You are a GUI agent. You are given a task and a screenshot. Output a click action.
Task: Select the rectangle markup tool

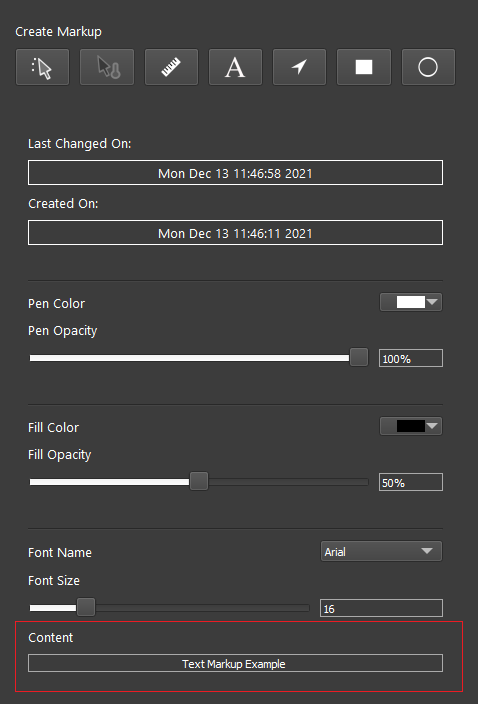364,67
